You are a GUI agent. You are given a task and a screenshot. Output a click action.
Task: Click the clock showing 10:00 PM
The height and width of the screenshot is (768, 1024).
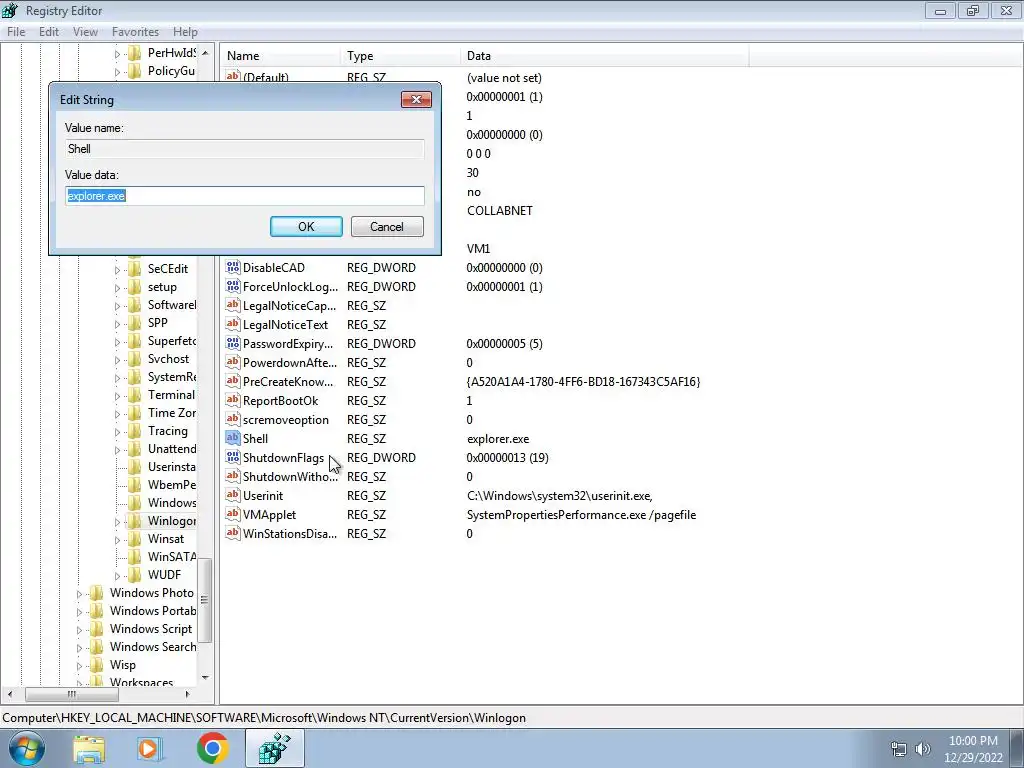point(972,741)
